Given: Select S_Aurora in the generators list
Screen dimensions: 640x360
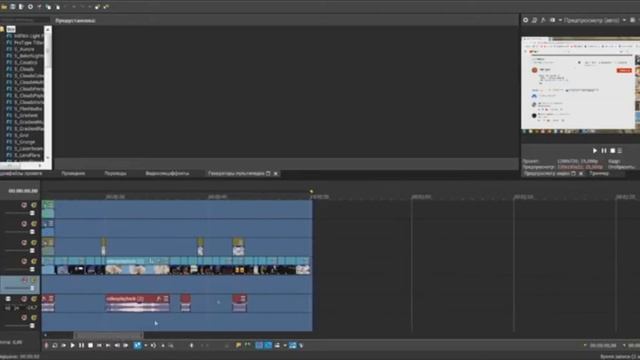Looking at the screenshot, I should point(25,49).
